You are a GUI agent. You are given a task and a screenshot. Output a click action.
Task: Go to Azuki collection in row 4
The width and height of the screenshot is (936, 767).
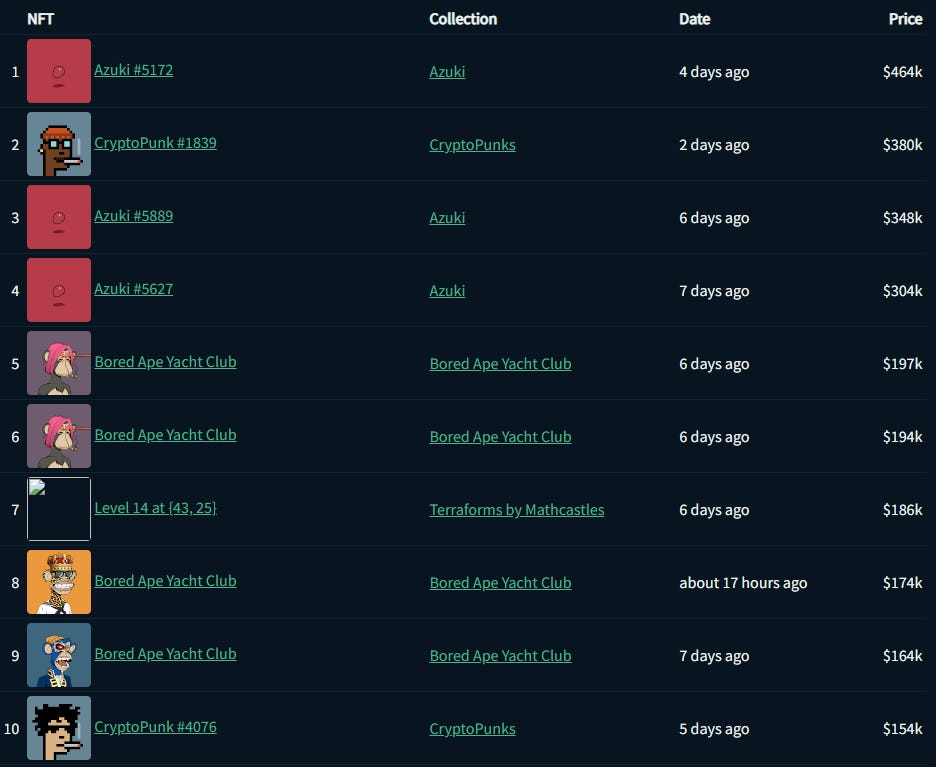point(447,291)
